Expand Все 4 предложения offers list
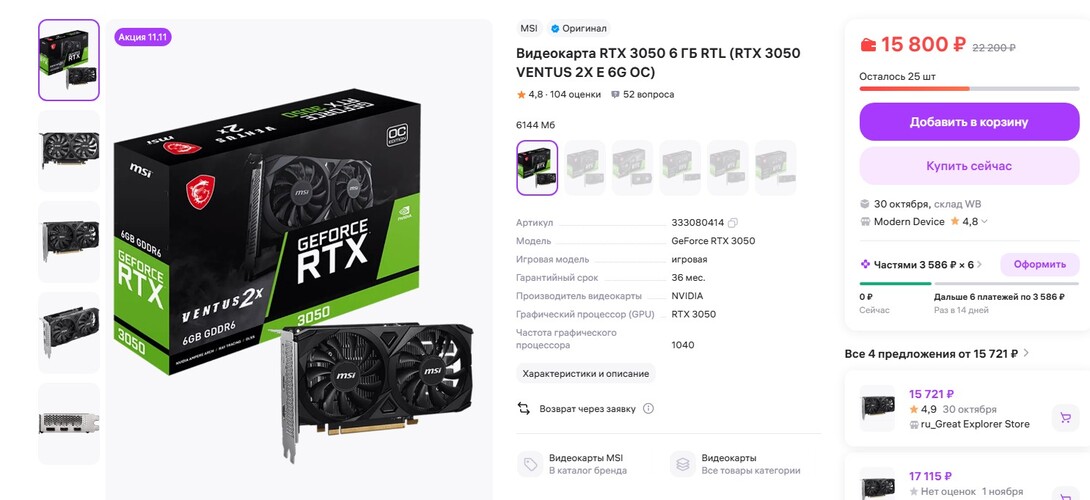Screen dimensions: 1090x500 click(x=937, y=354)
